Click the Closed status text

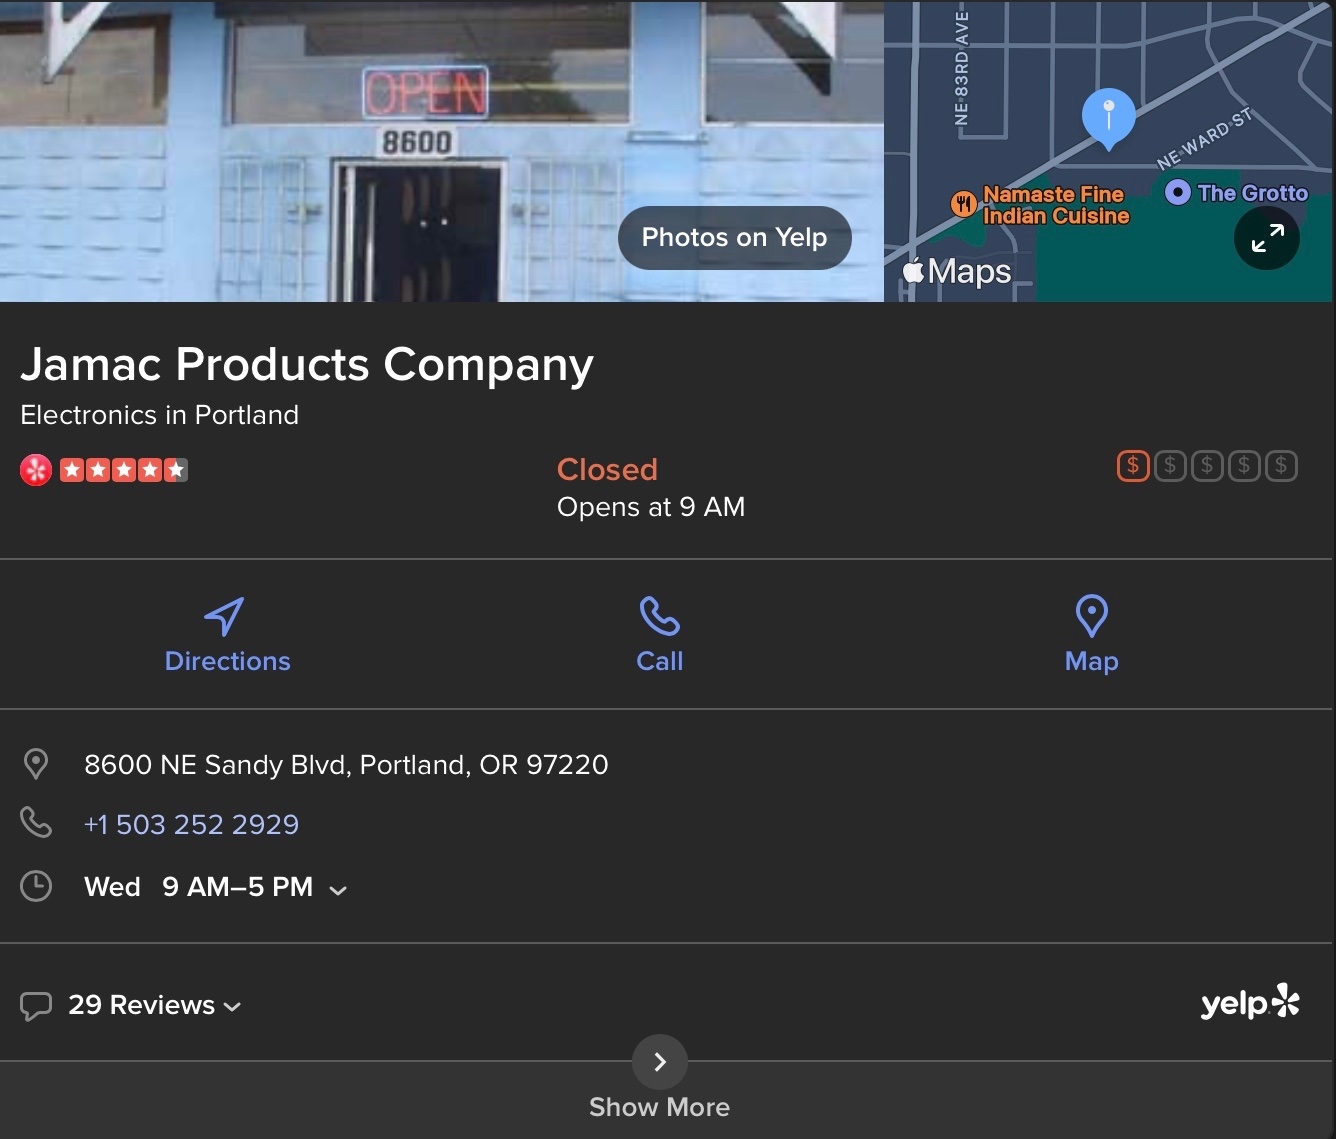607,469
